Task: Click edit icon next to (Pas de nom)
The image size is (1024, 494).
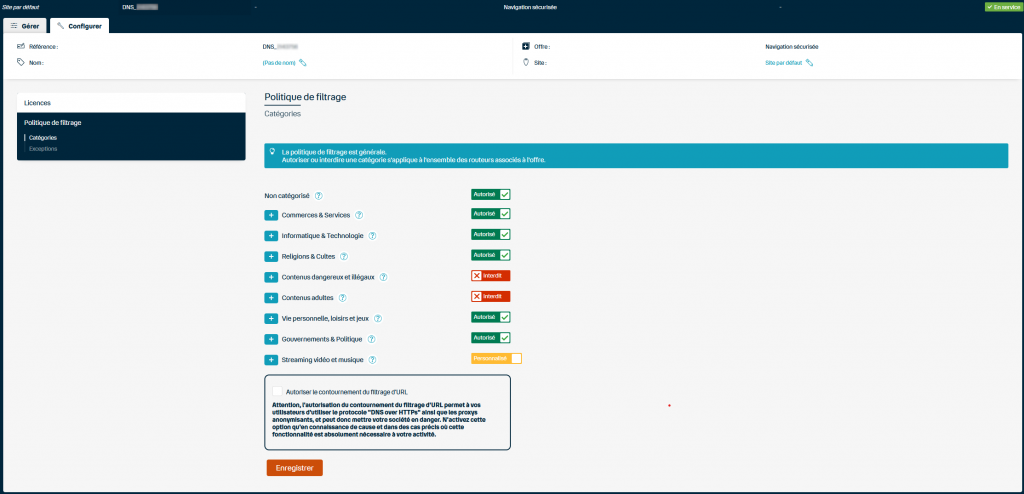Action: coord(303,63)
